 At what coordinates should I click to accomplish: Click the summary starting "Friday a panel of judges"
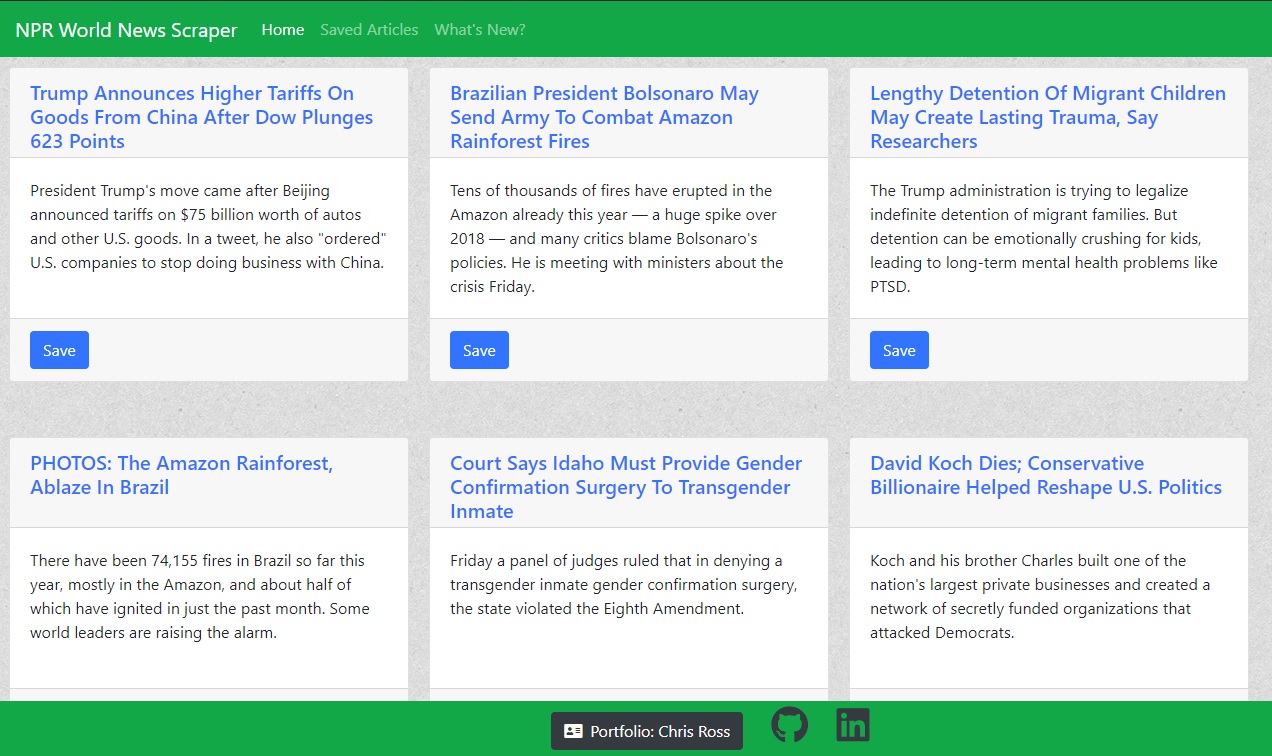click(624, 585)
